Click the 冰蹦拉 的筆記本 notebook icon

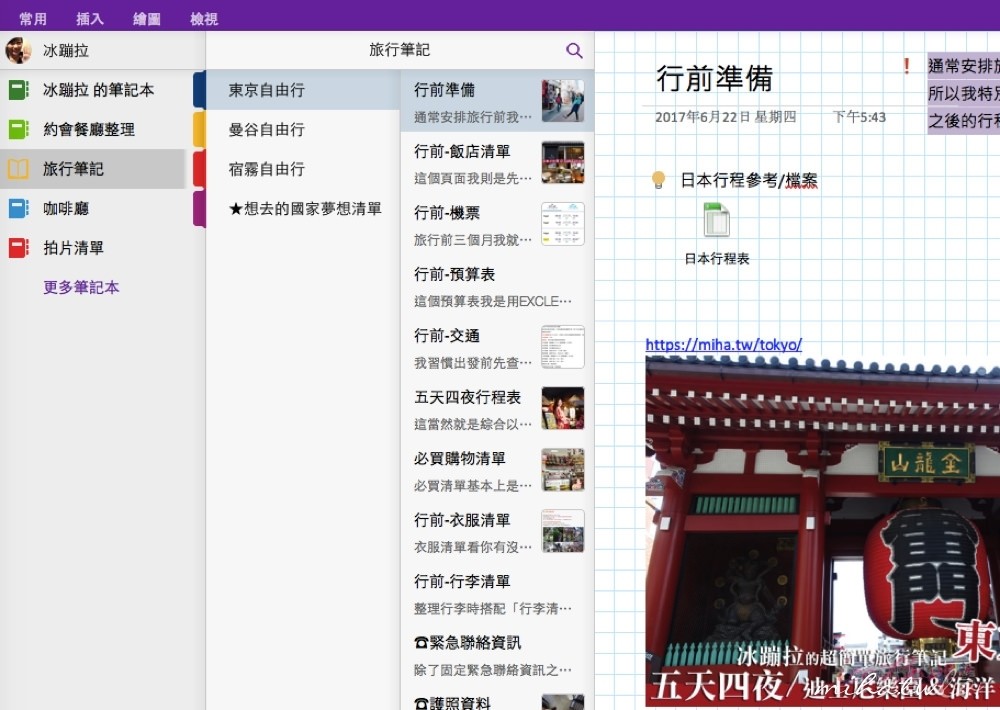[17, 89]
